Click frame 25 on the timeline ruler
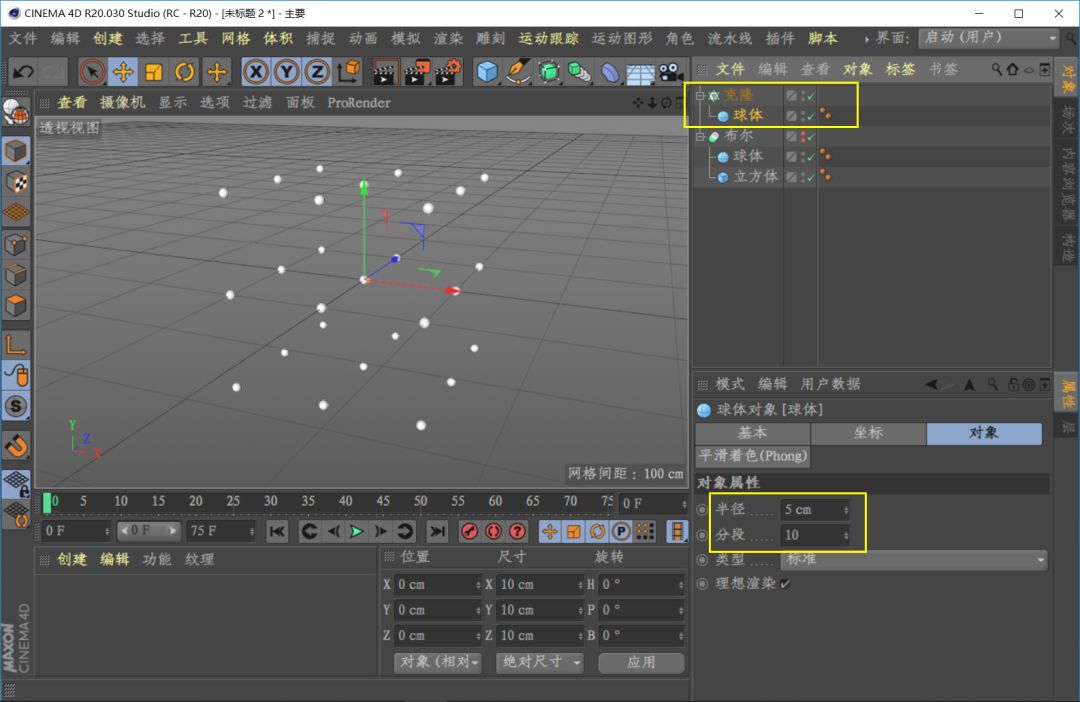Viewport: 1080px width, 702px height. tap(233, 501)
